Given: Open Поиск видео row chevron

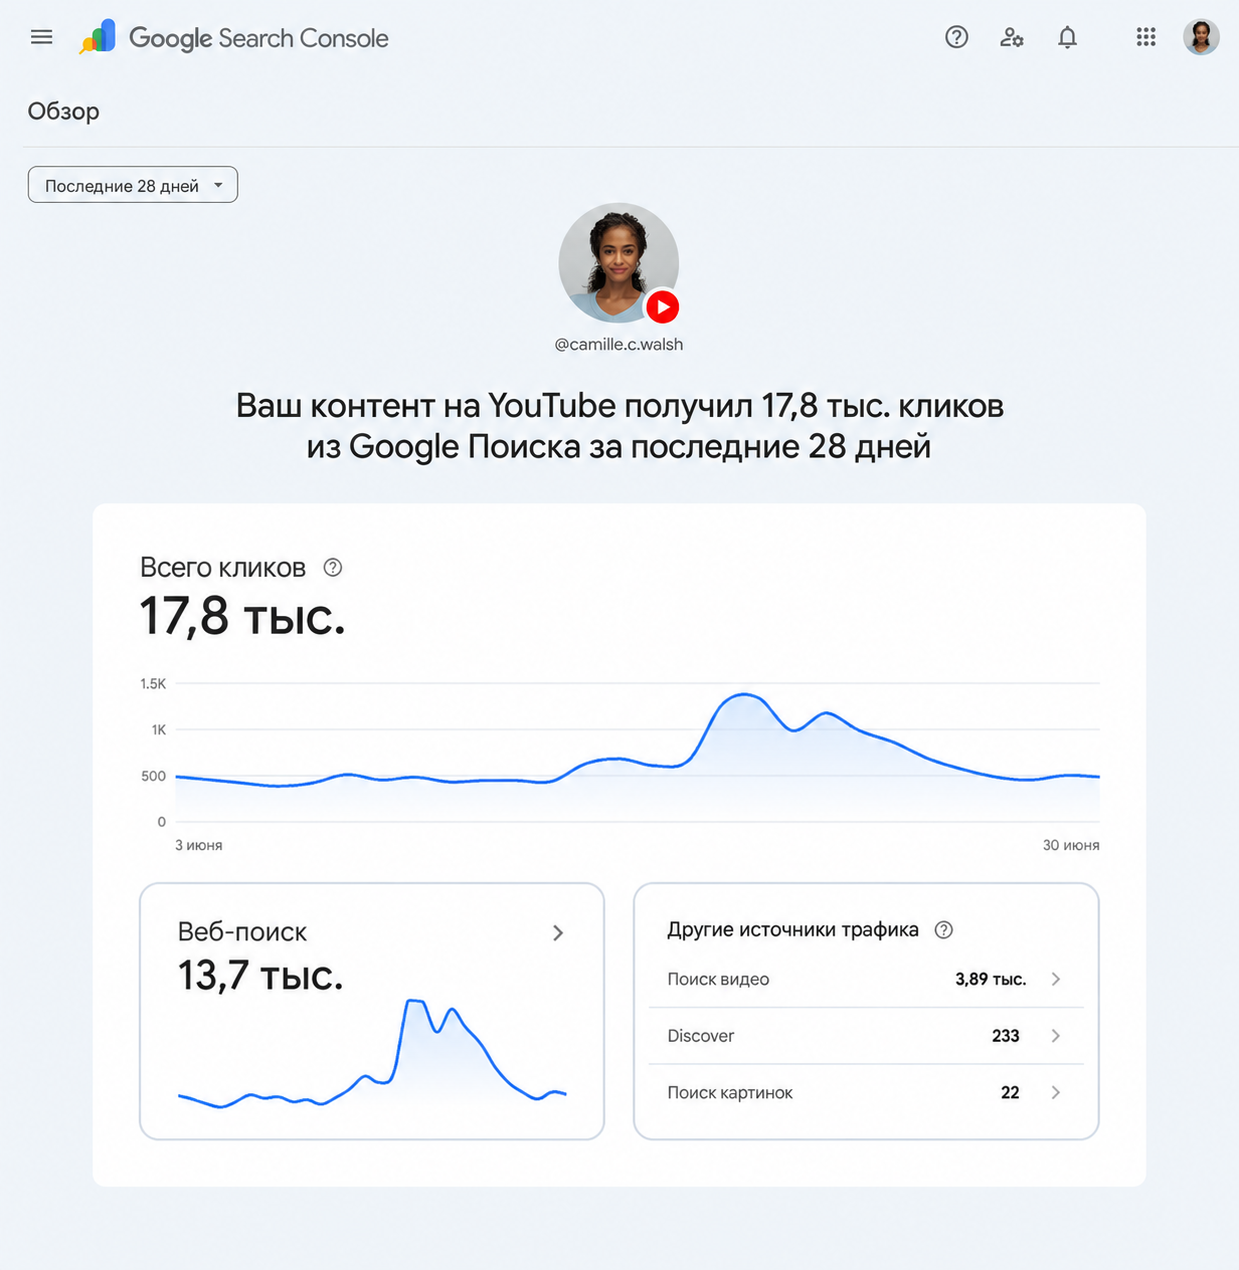Looking at the screenshot, I should (1056, 979).
